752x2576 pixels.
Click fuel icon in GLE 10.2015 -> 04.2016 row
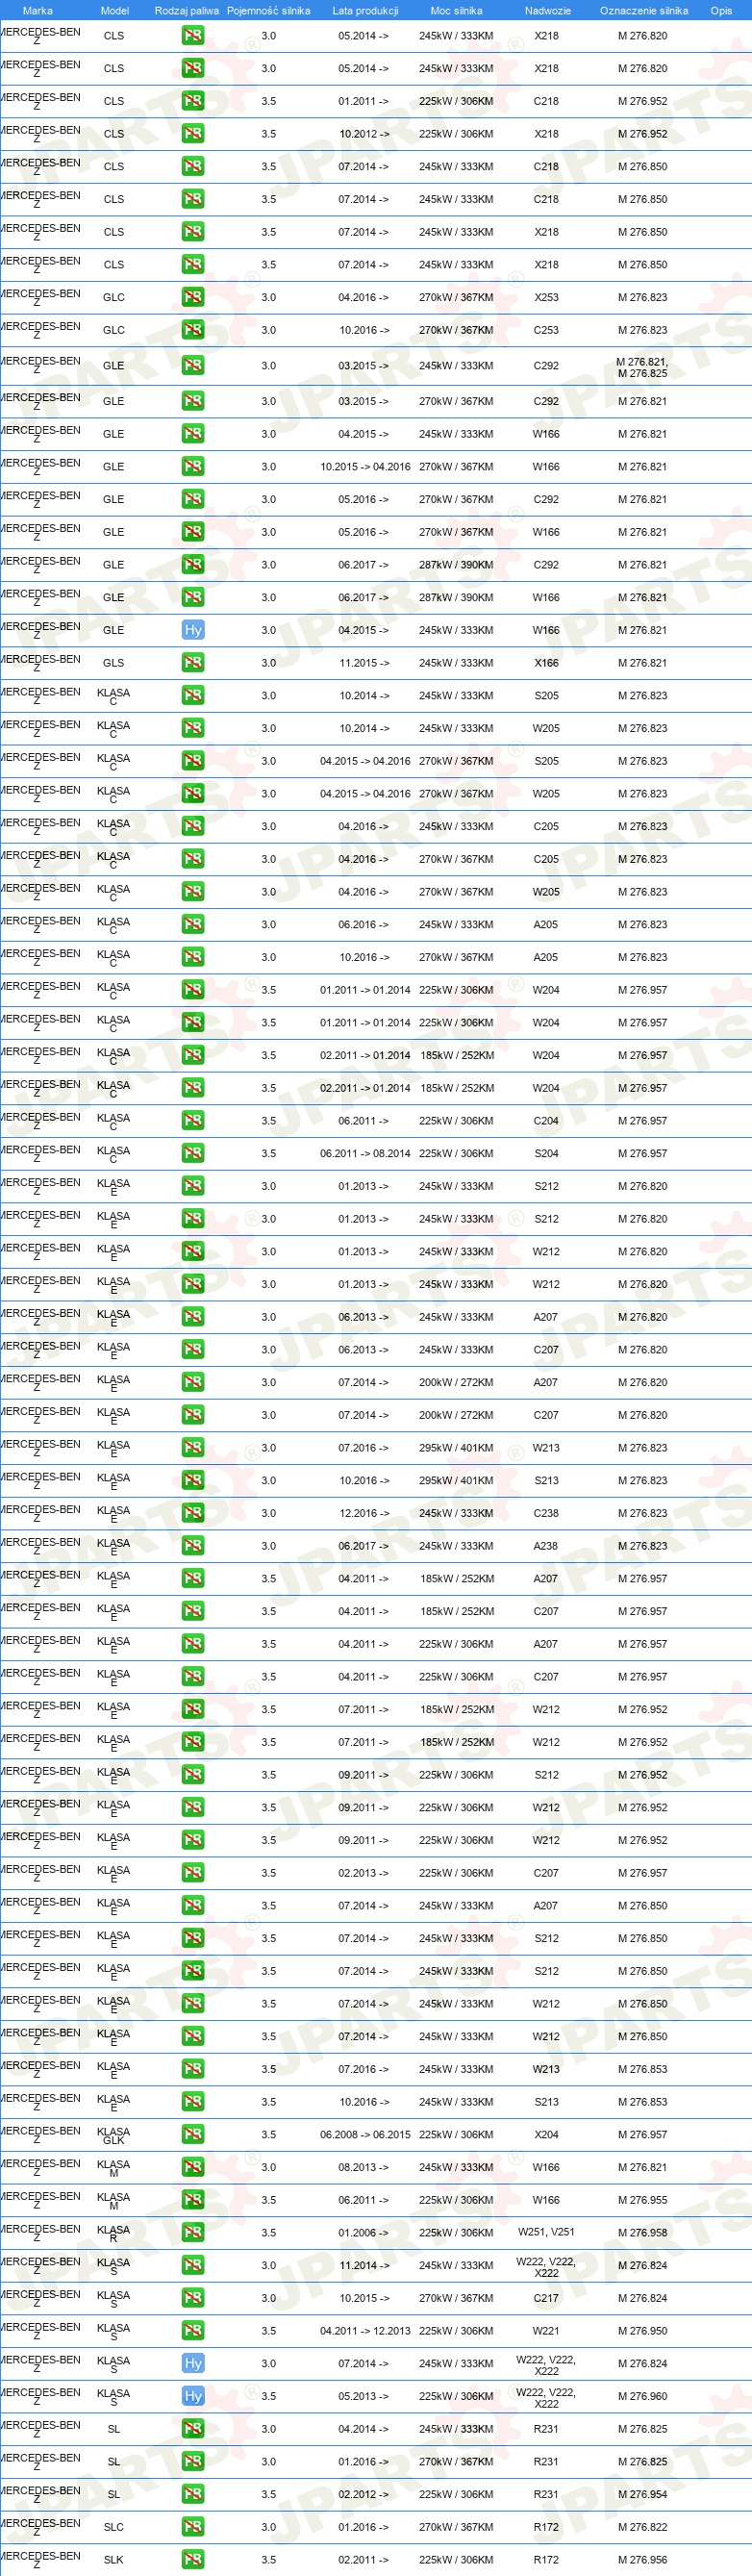point(193,467)
